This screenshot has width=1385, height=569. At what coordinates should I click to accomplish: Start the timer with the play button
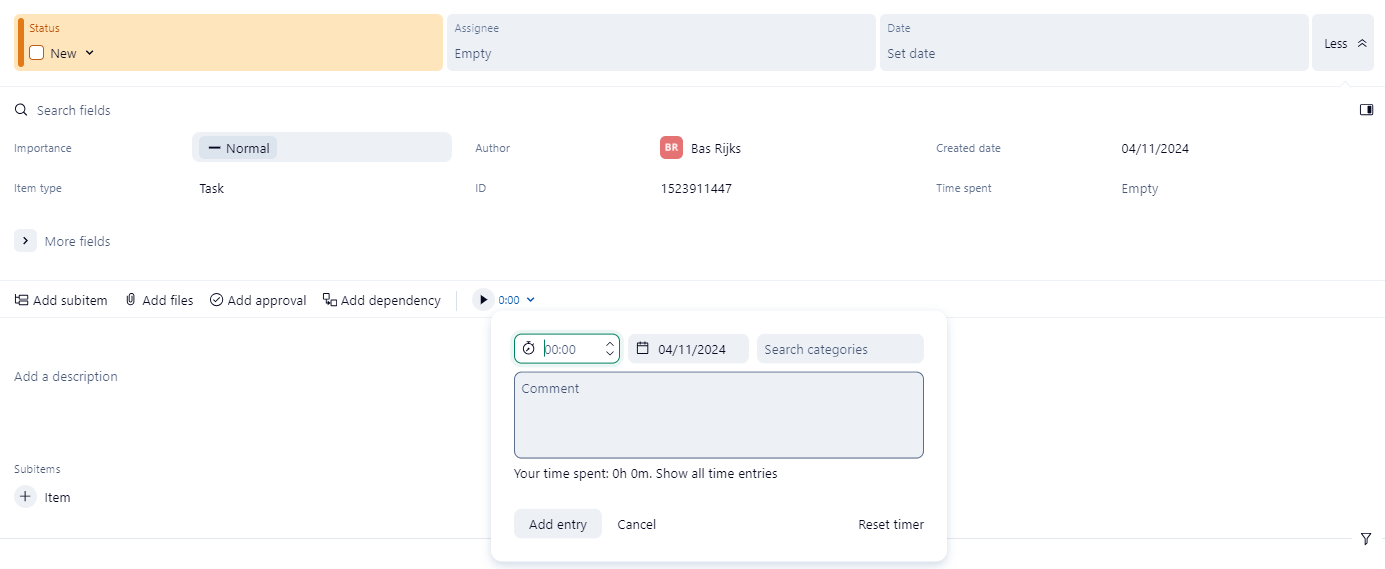click(483, 300)
